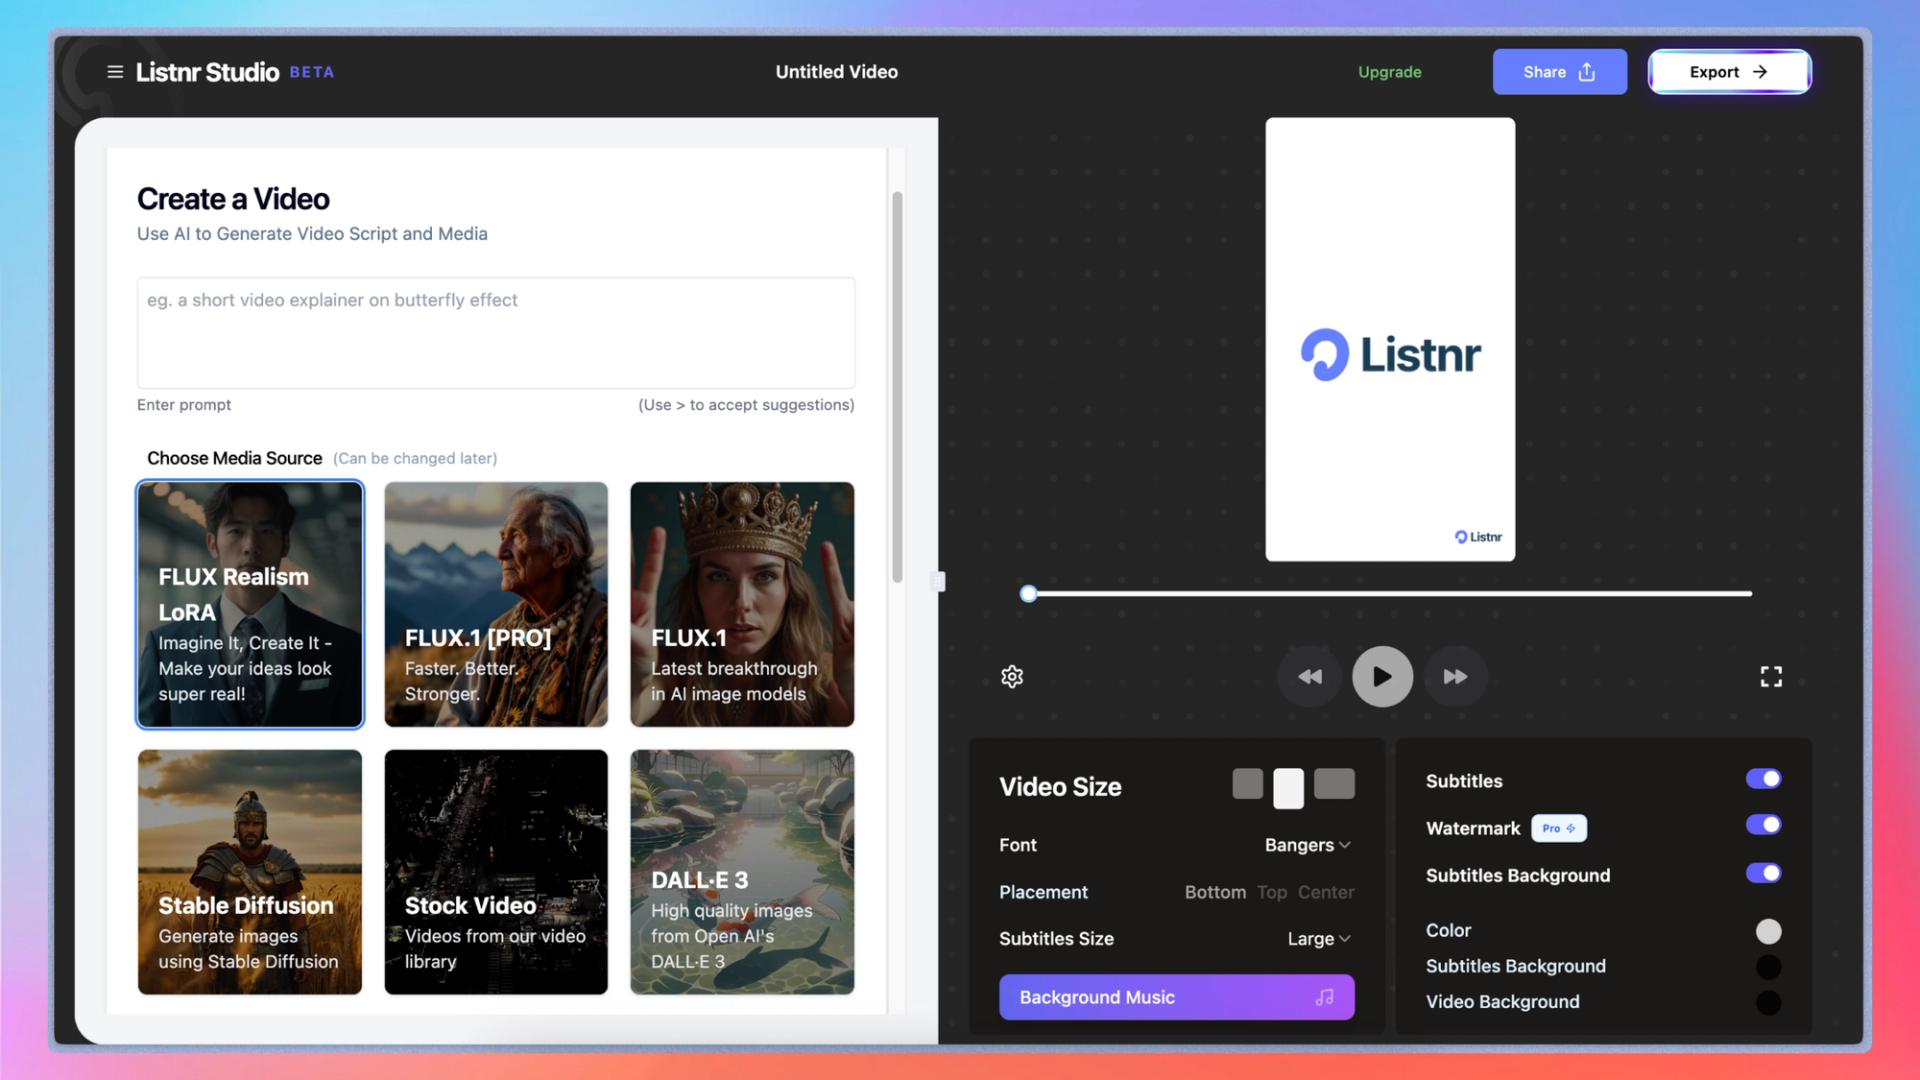Toggle the Subtitles switch off

click(x=1763, y=779)
